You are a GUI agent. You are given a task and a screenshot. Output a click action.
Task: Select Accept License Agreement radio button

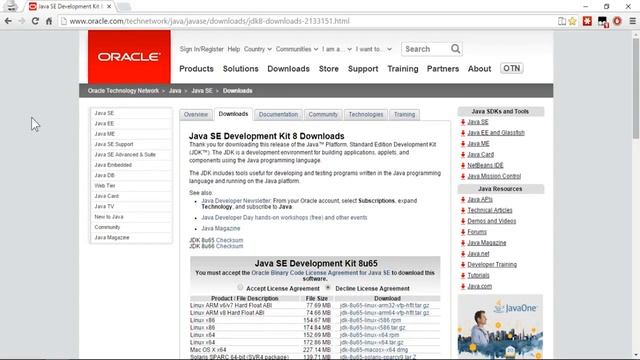(240, 288)
